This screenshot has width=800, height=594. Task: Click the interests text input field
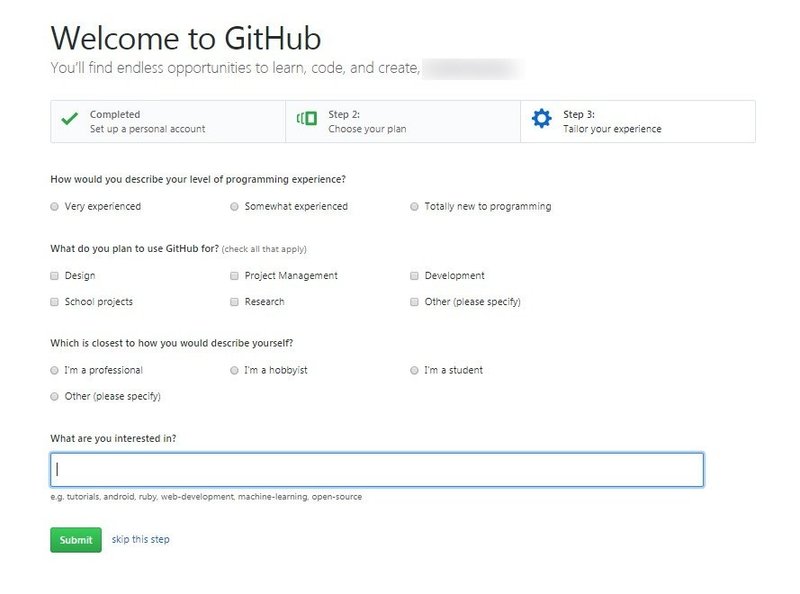[x=376, y=469]
